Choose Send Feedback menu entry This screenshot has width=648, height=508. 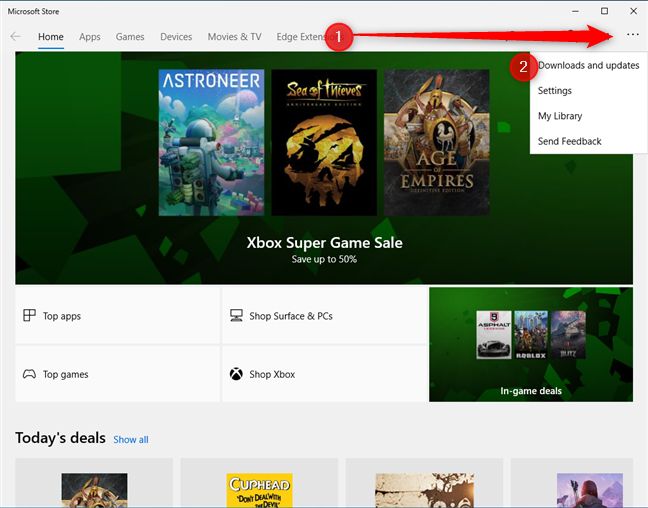pyautogui.click(x=588, y=141)
